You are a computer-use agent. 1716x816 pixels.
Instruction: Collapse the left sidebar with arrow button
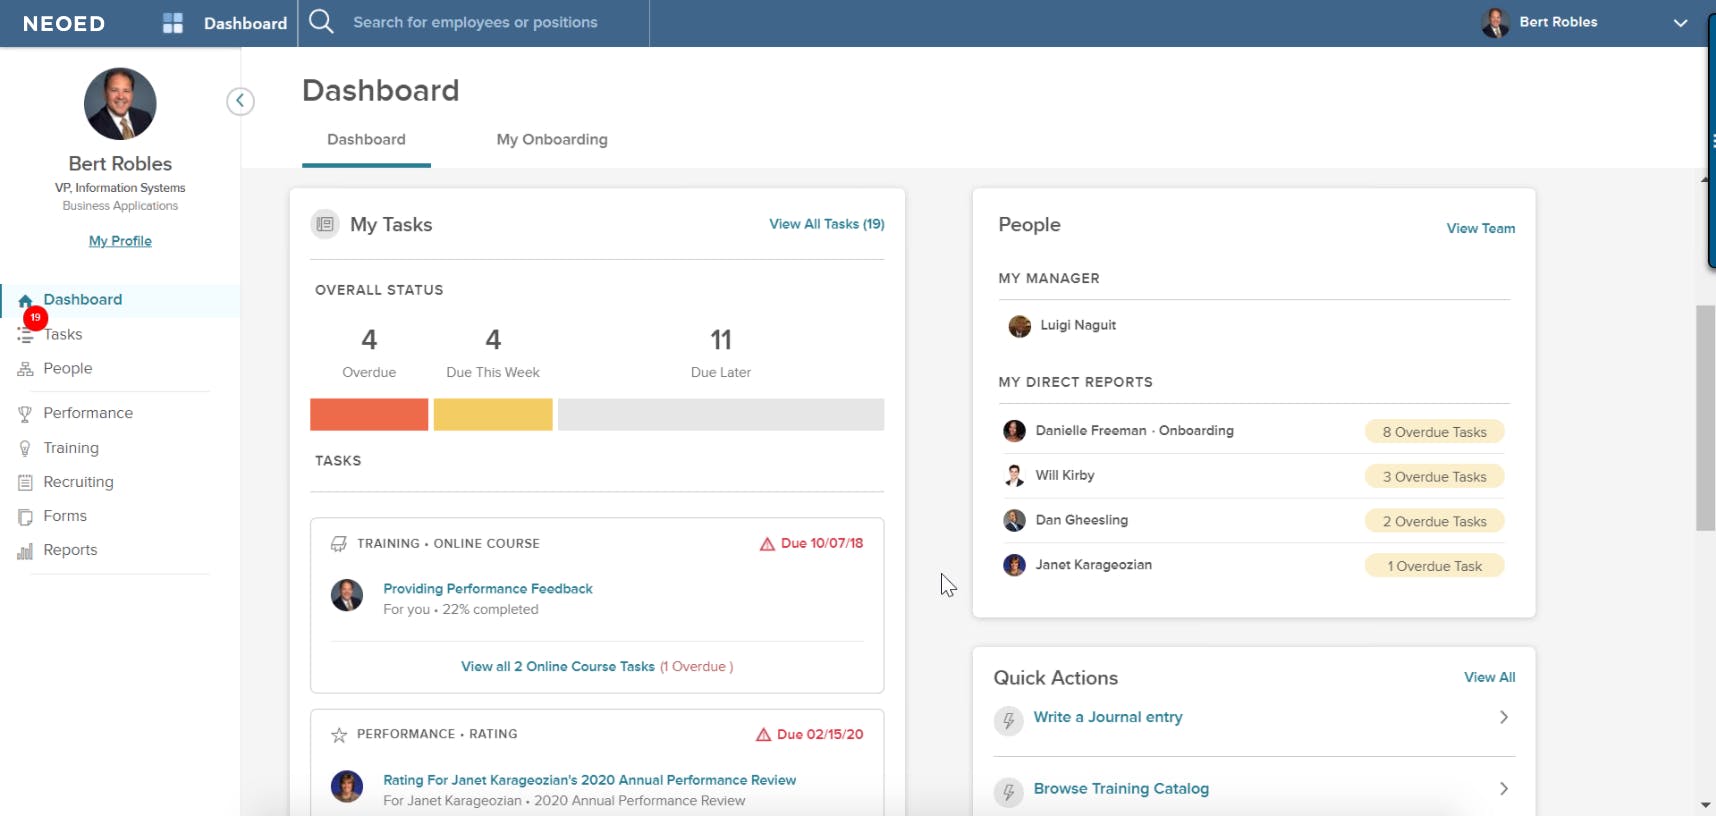(x=240, y=101)
